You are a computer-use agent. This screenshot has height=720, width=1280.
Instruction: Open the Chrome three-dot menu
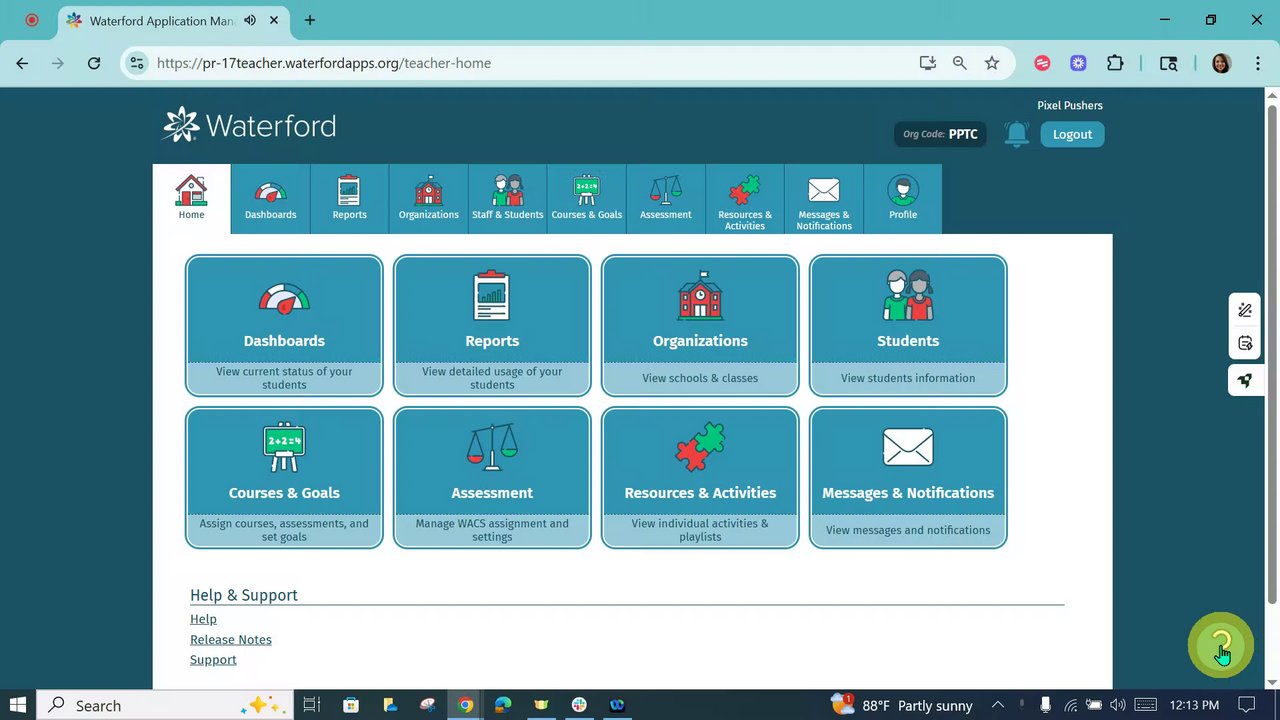(x=1257, y=63)
